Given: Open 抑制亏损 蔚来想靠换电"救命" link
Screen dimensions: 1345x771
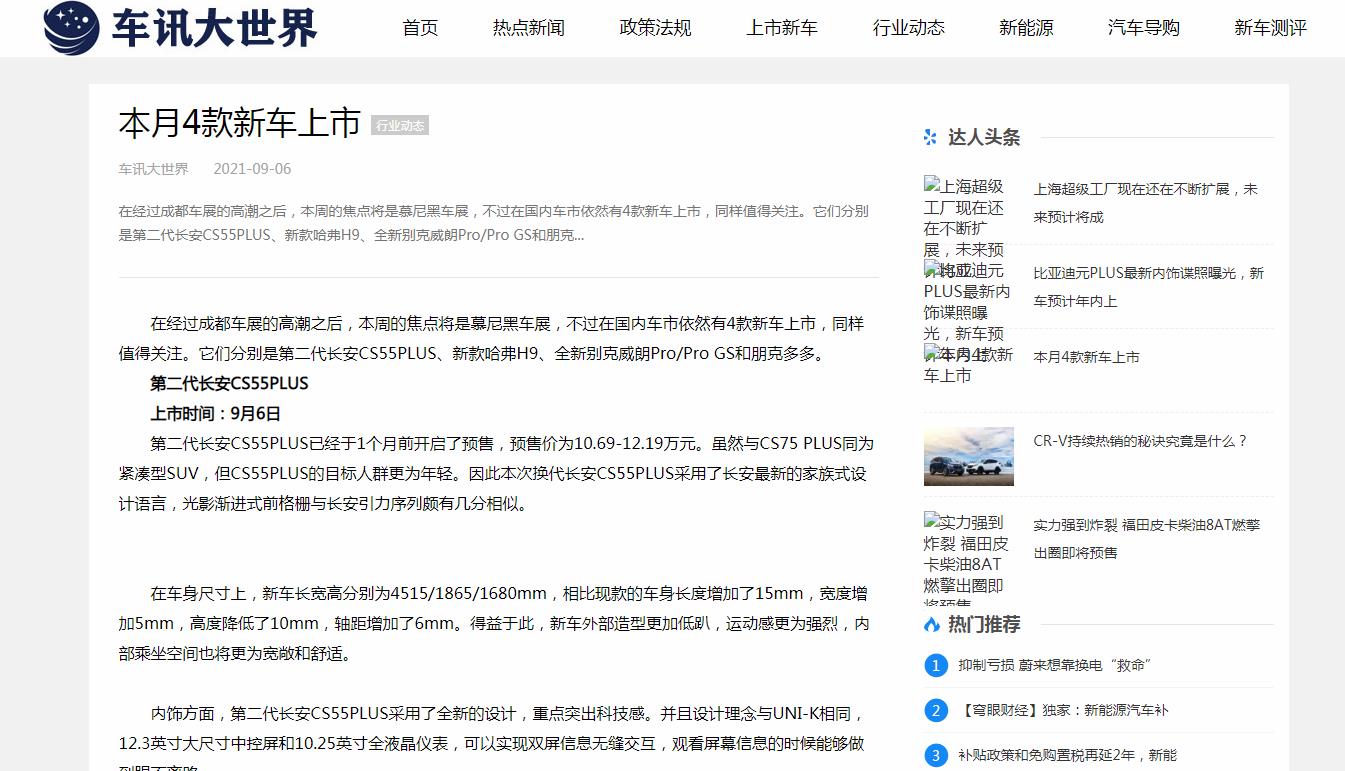Looking at the screenshot, I should click(1055, 665).
